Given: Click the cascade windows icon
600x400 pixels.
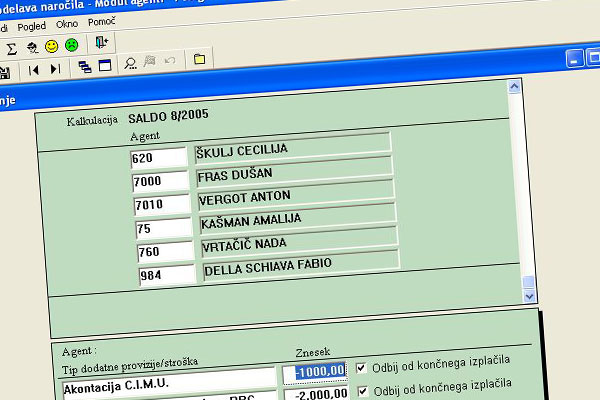Looking at the screenshot, I should [85, 68].
